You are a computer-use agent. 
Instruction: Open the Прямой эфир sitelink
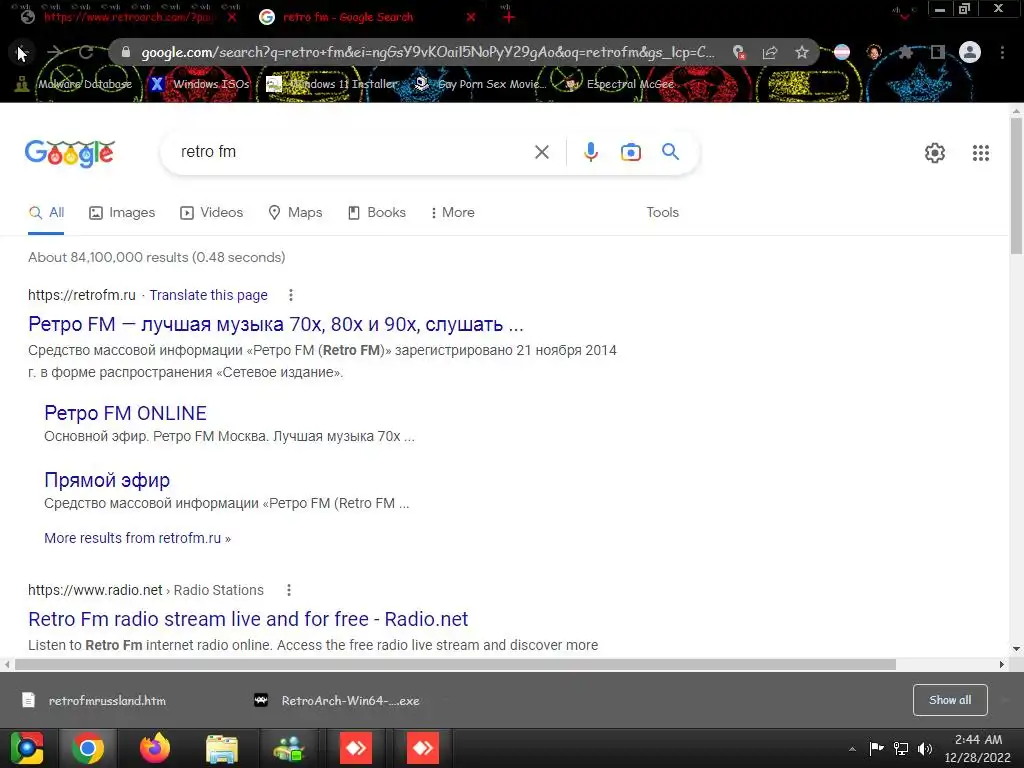(x=107, y=480)
